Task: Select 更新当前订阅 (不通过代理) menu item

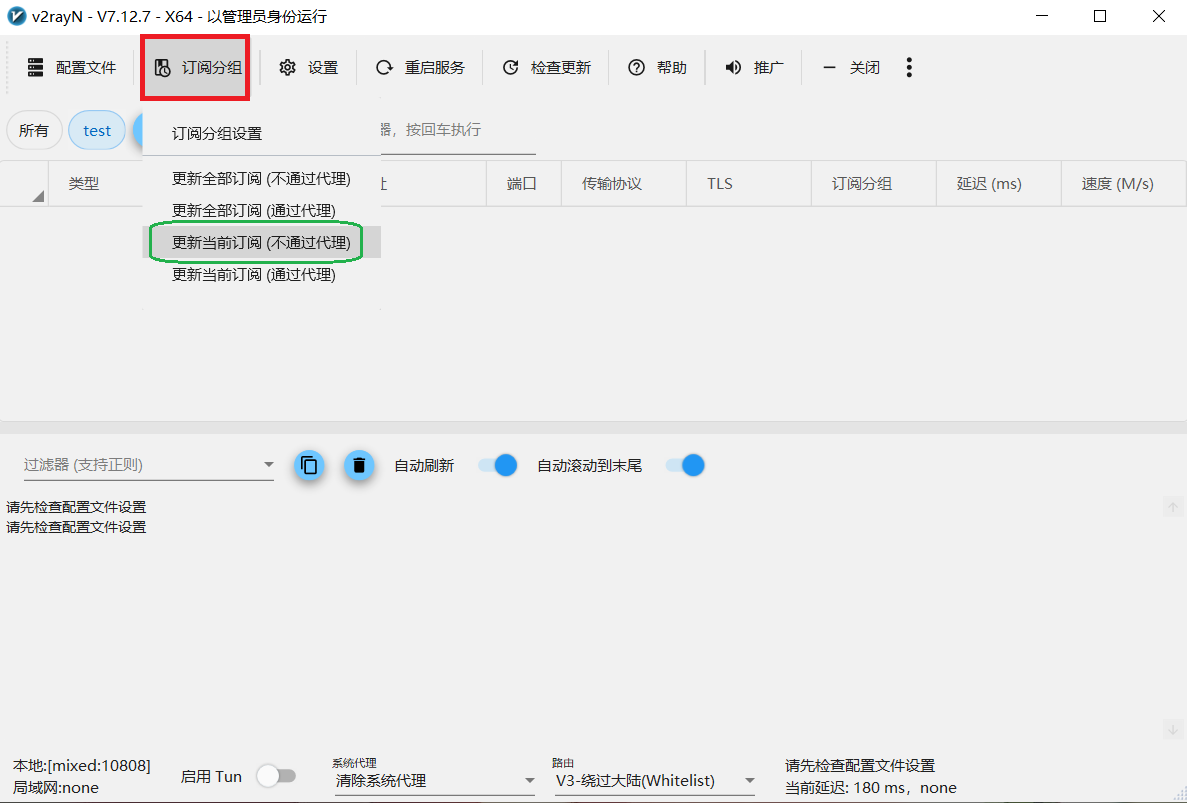Action: 261,242
